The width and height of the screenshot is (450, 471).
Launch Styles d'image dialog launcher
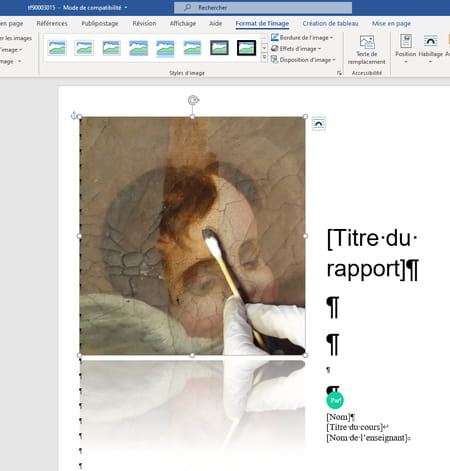[x=339, y=73]
